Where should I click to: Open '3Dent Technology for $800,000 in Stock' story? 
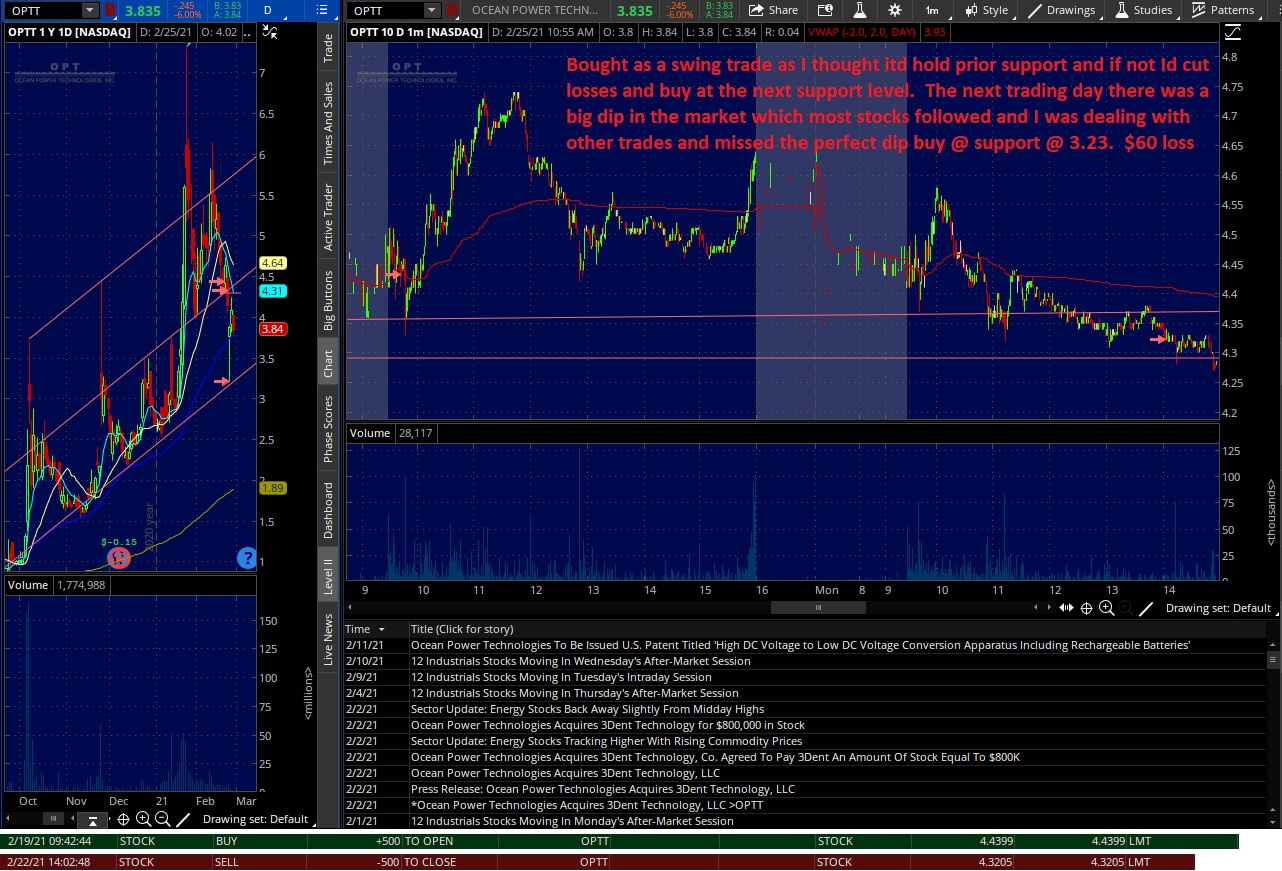tap(608, 725)
